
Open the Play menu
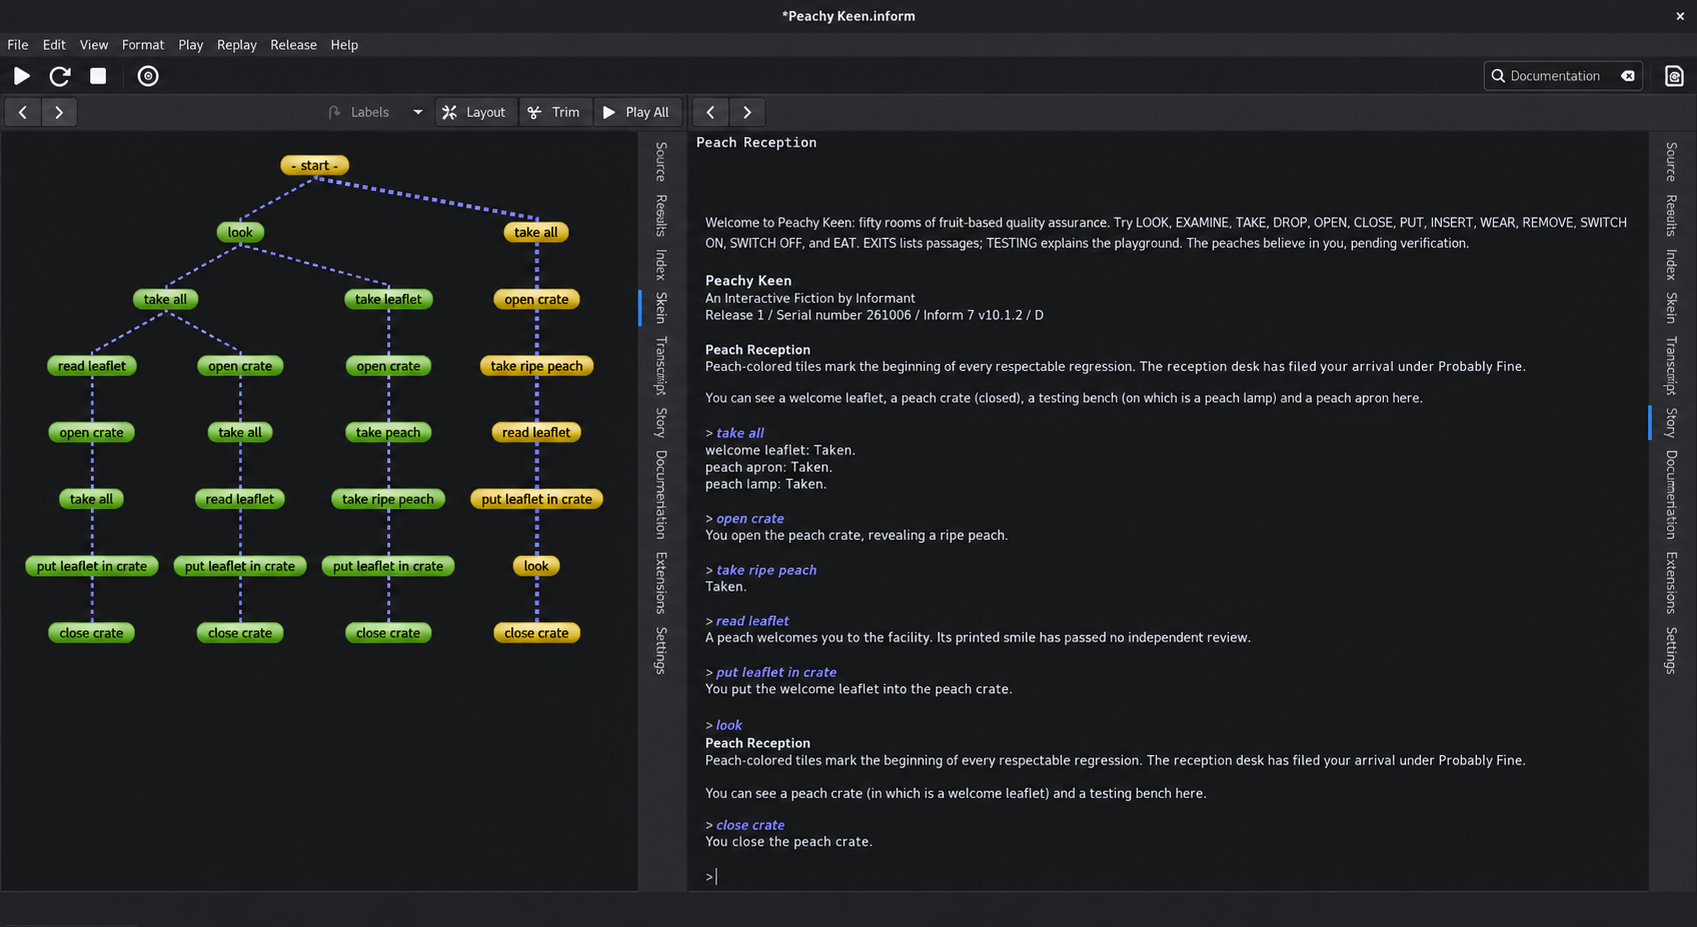tap(191, 45)
